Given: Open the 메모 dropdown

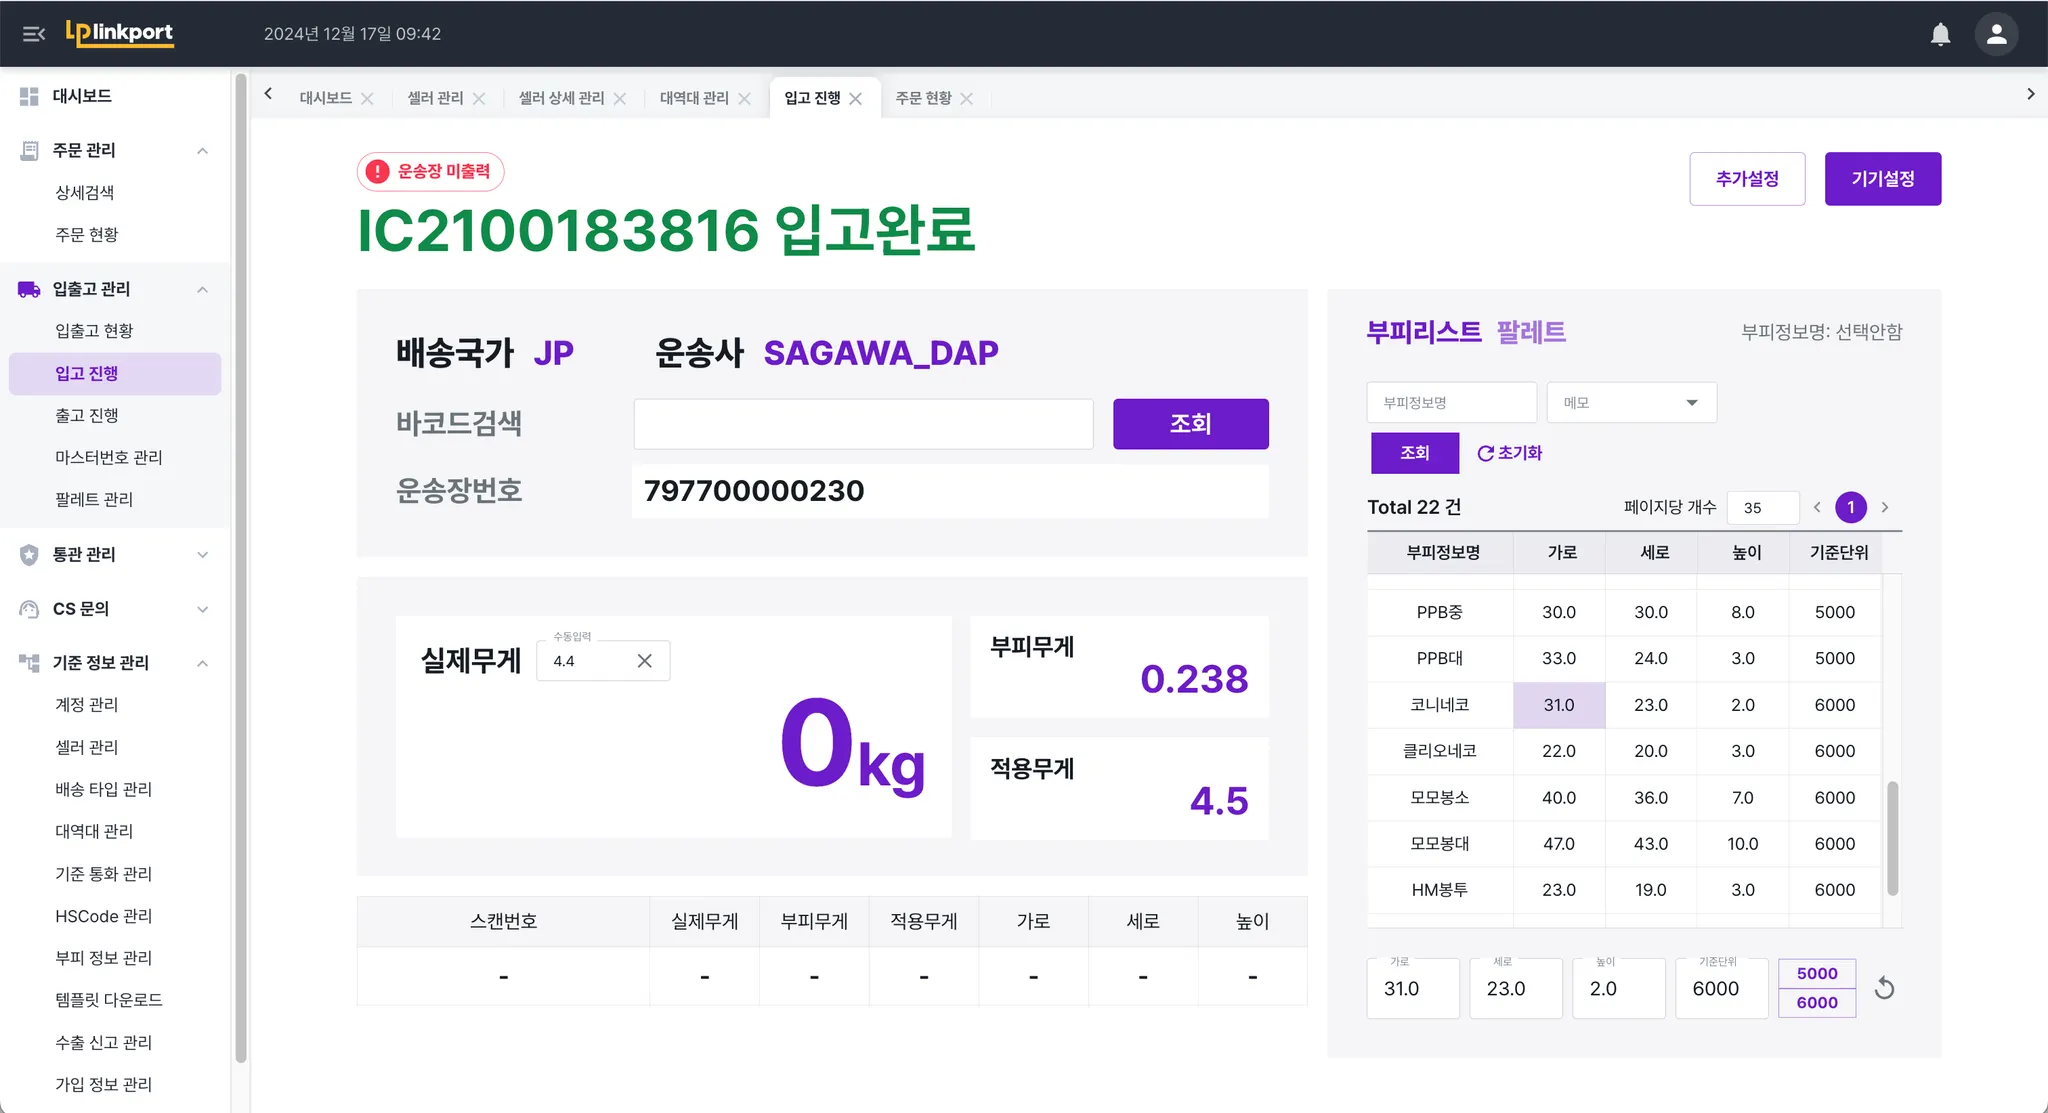Looking at the screenshot, I should (x=1631, y=402).
